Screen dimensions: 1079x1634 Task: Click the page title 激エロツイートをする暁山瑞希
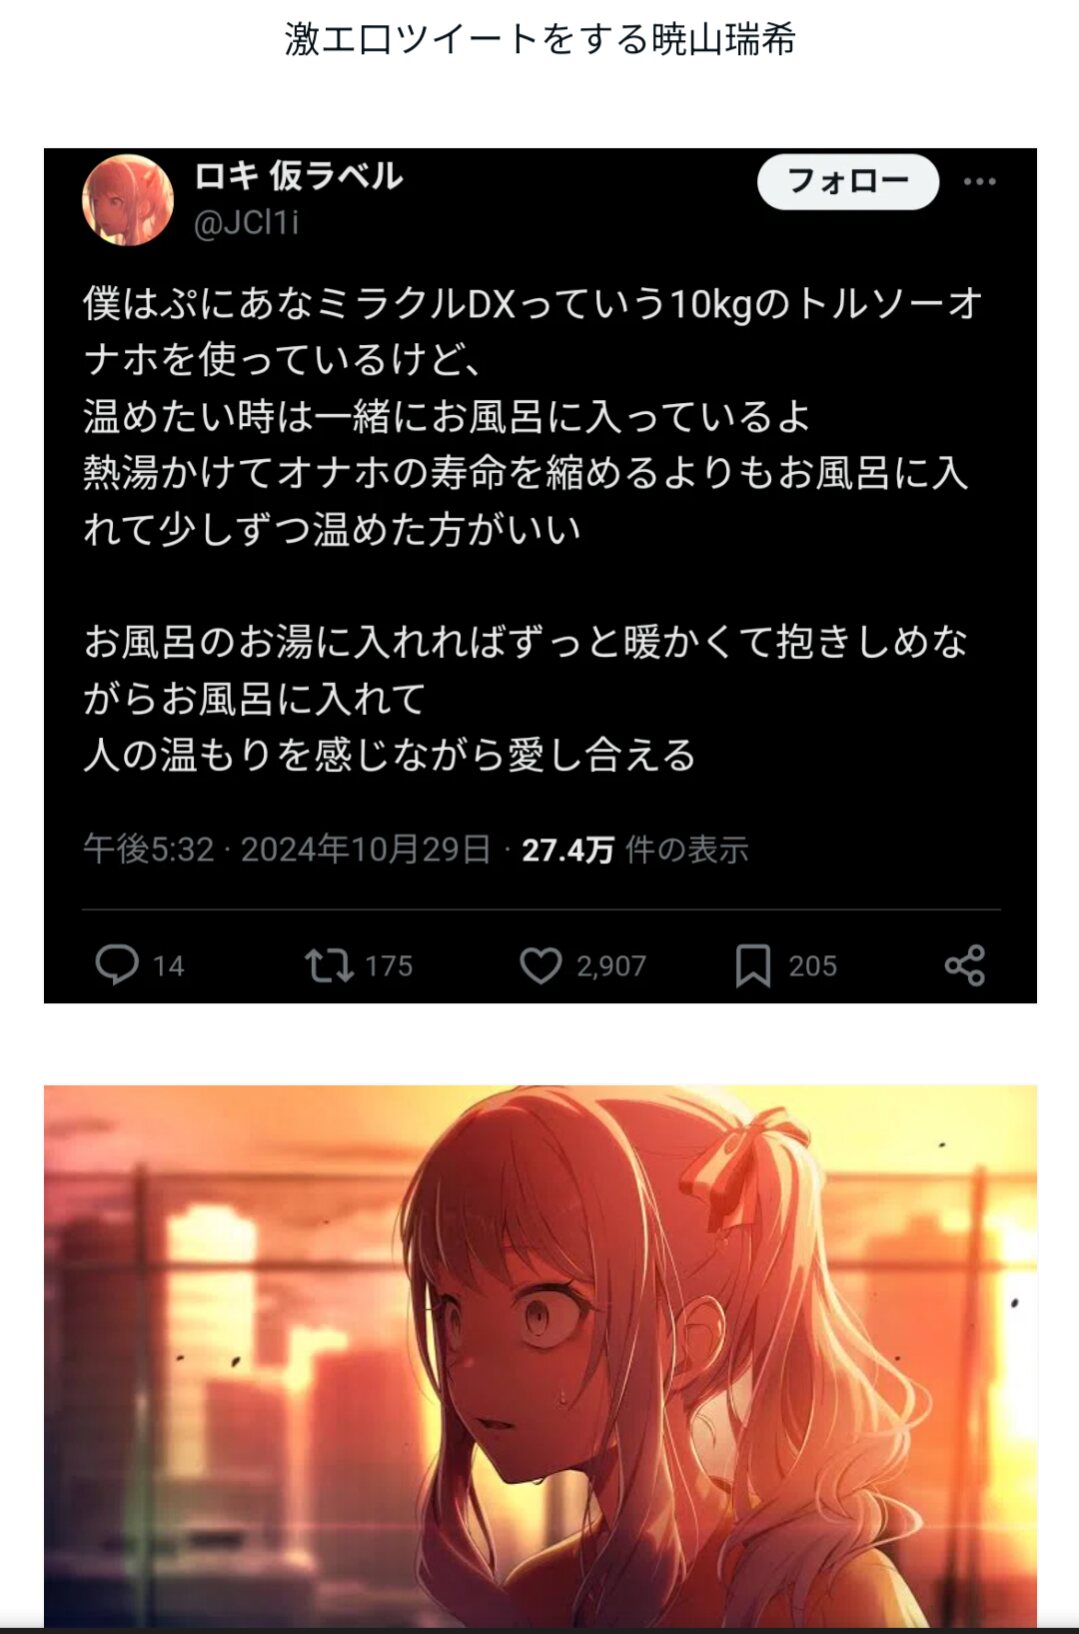pos(540,40)
